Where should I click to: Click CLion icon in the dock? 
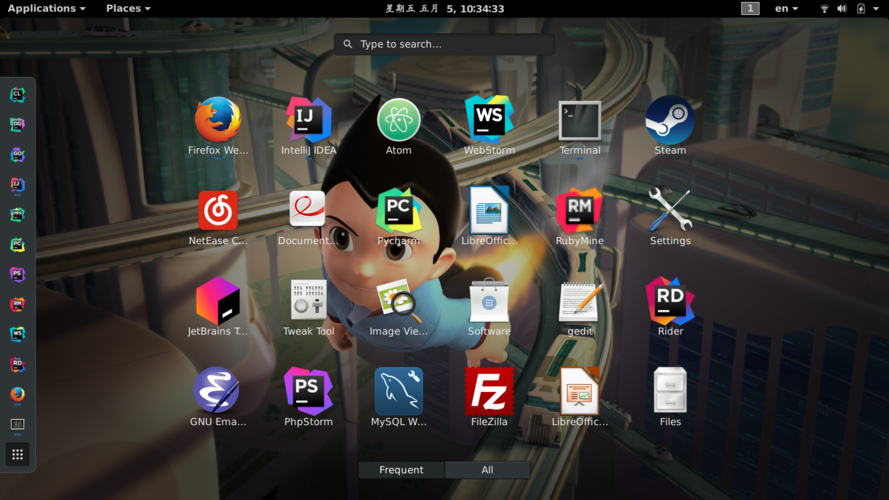pos(18,95)
